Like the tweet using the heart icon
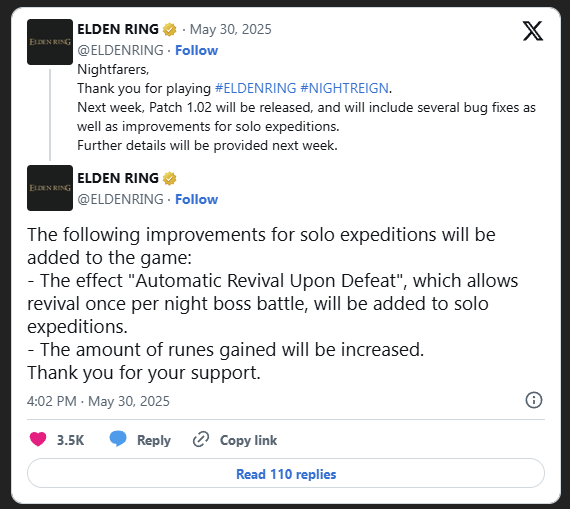This screenshot has height=509, width=570. 38,439
